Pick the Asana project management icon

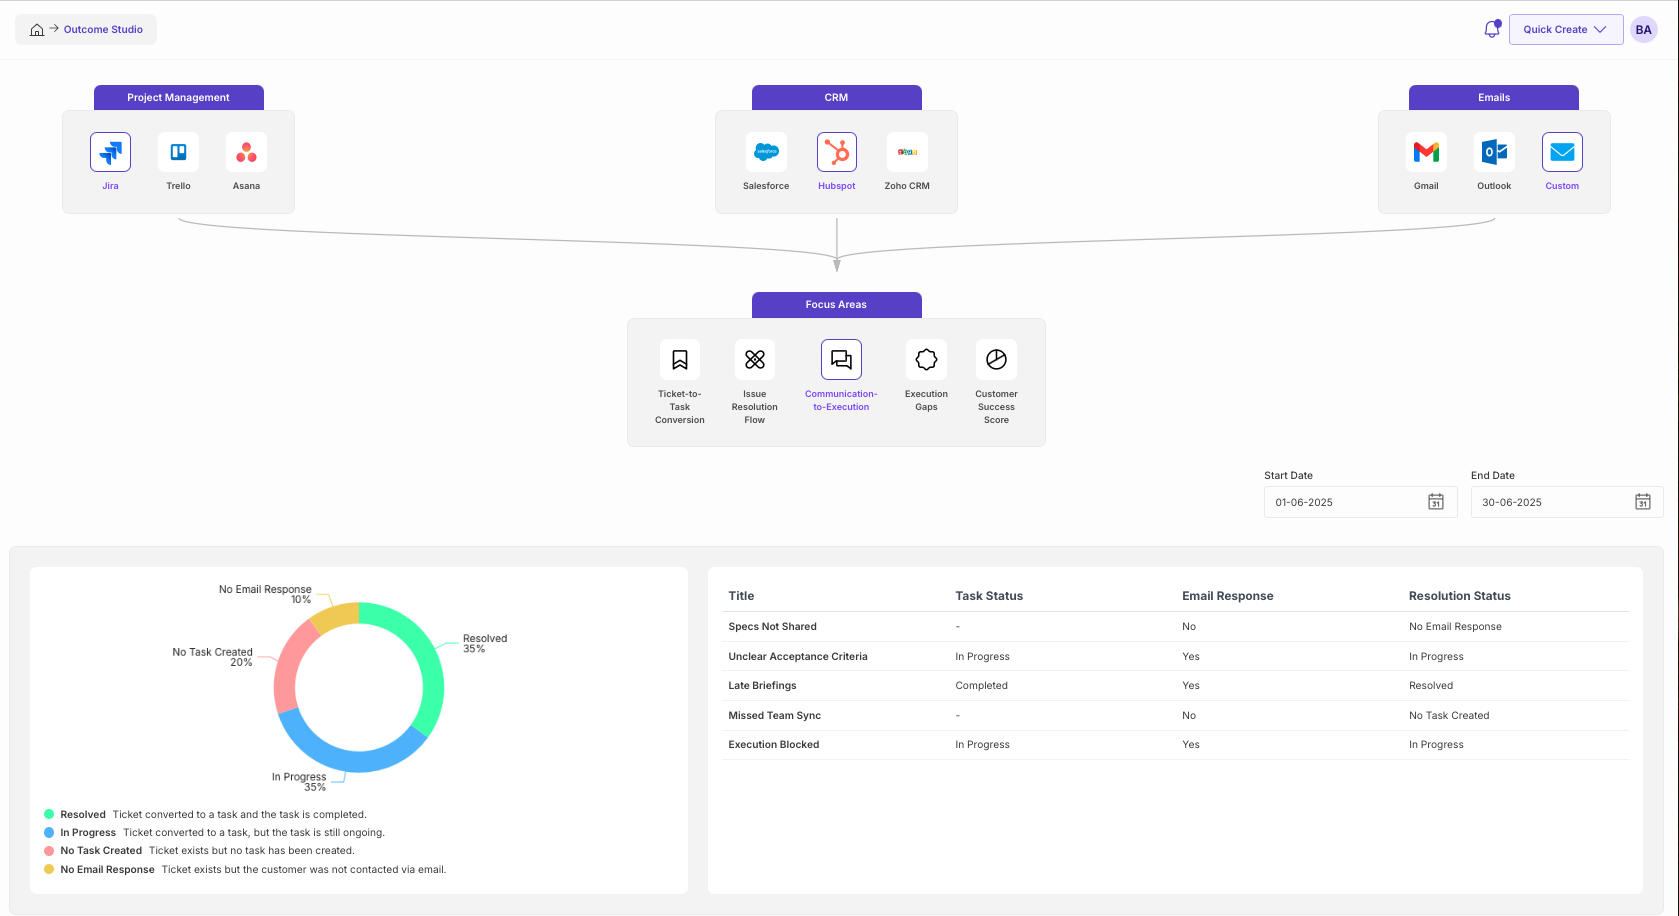click(x=246, y=152)
